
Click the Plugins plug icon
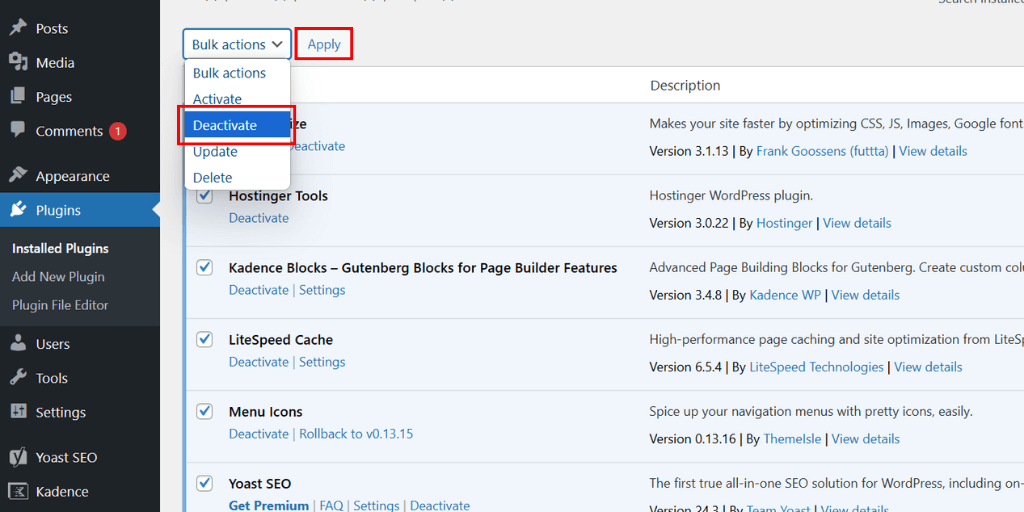18,210
